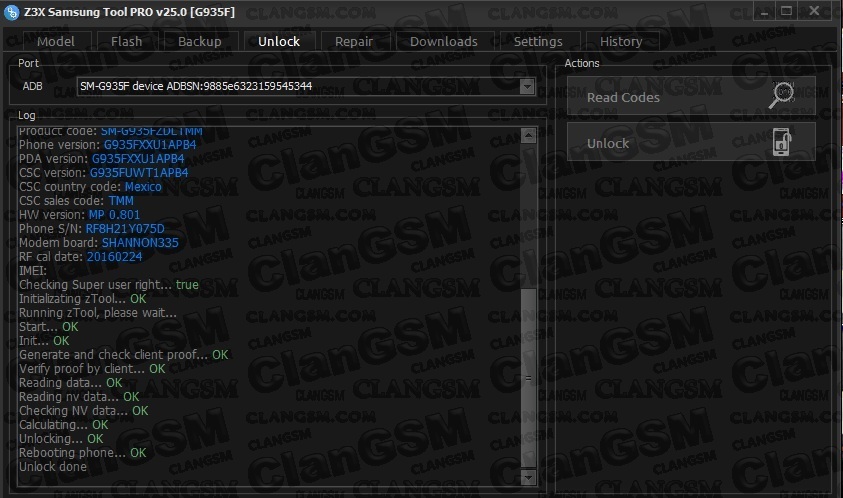
Task: Select the Unlock tab
Action: tap(278, 41)
